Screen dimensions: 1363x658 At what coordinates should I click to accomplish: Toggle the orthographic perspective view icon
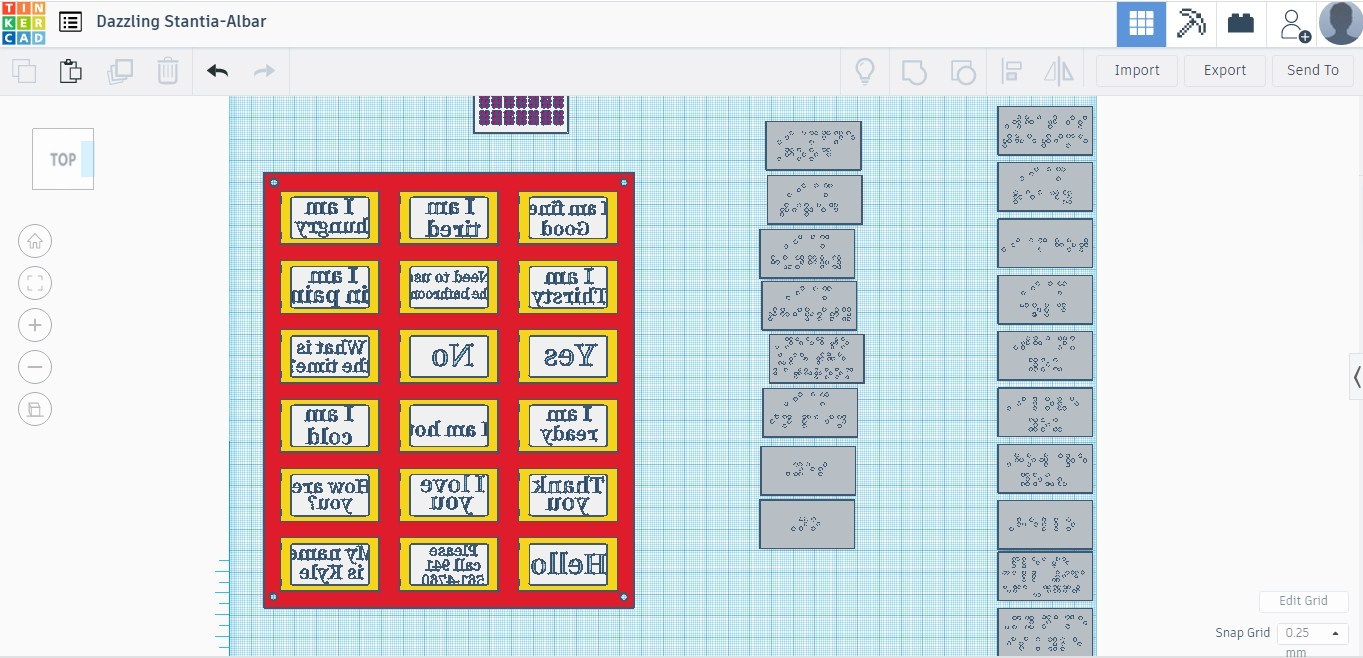pyautogui.click(x=35, y=409)
